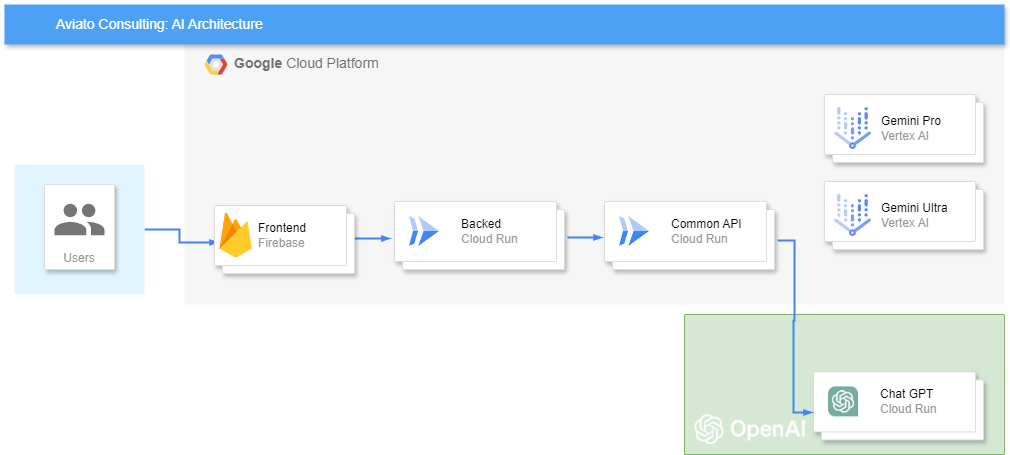Select the Chat GPT card label
This screenshot has width=1010, height=455.
point(908,401)
